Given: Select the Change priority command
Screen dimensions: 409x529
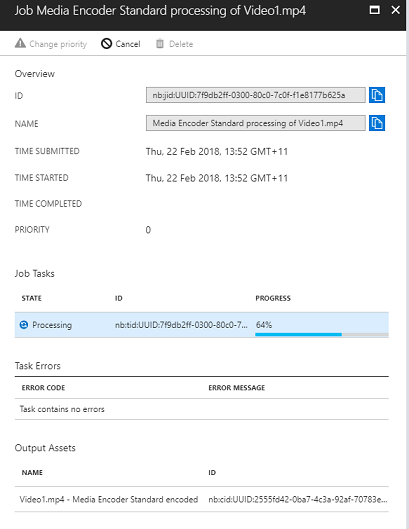Looking at the screenshot, I should coord(51,44).
